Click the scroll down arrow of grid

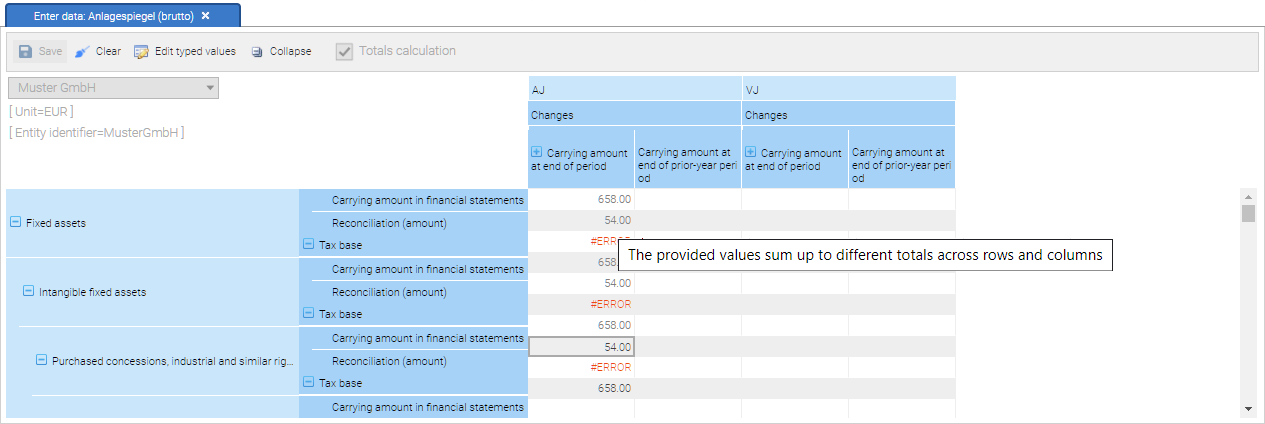(1247, 409)
